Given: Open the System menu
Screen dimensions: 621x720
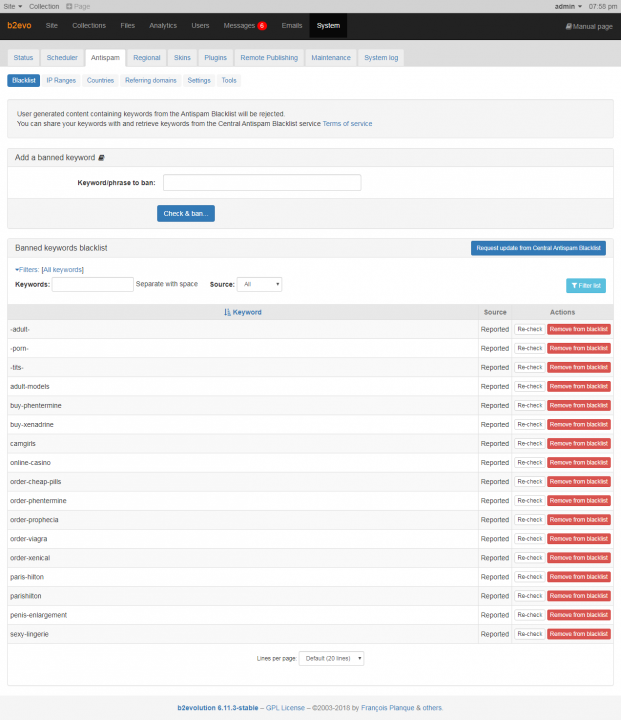Looking at the screenshot, I should [x=328, y=26].
